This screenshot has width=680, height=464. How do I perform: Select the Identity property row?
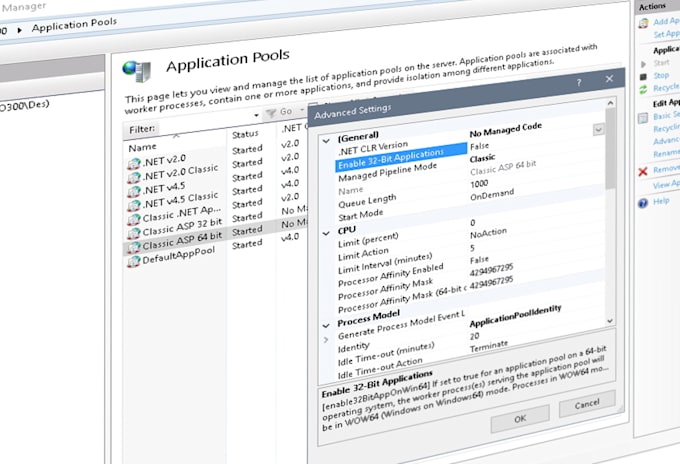pos(354,347)
